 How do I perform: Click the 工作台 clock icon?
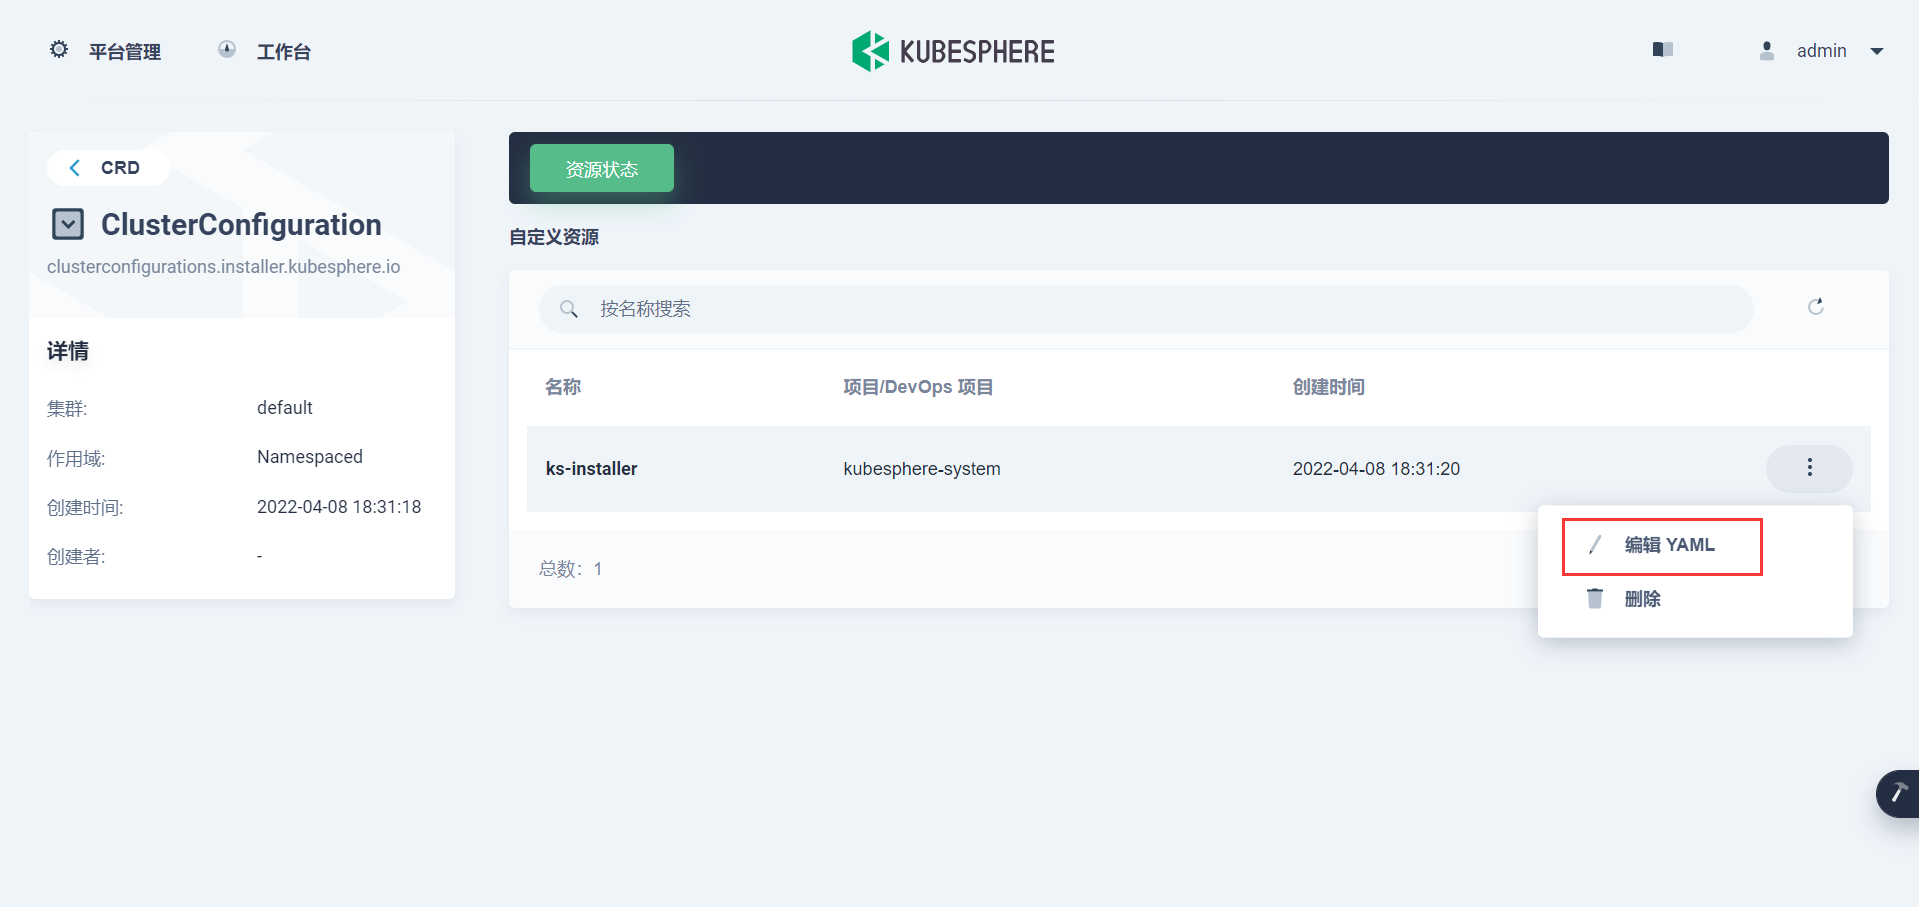(226, 49)
